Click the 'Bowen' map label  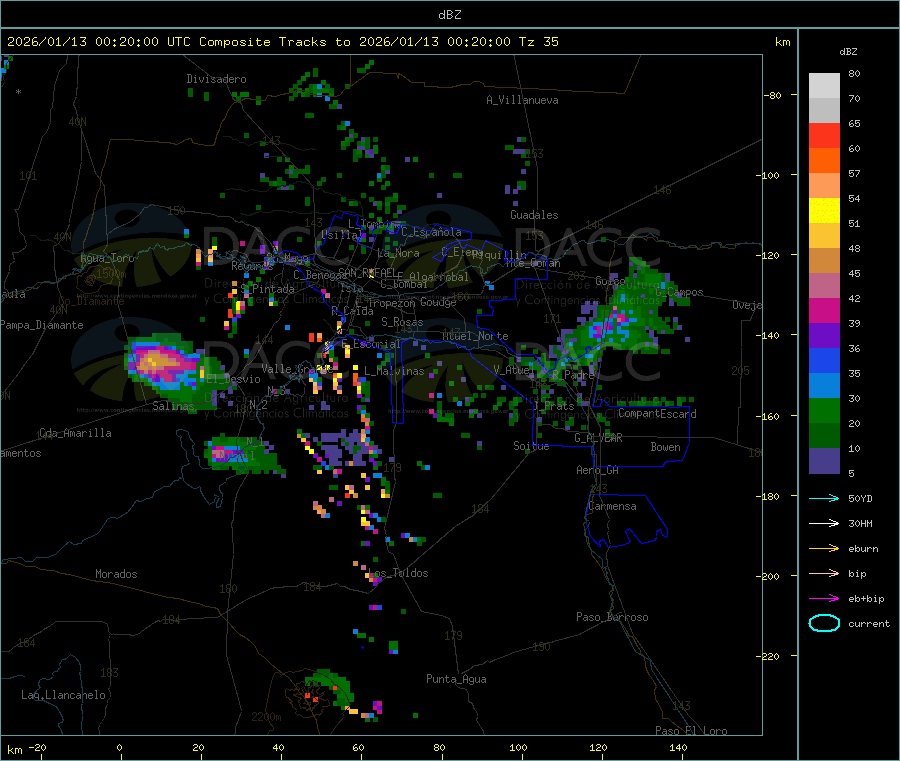click(x=665, y=447)
